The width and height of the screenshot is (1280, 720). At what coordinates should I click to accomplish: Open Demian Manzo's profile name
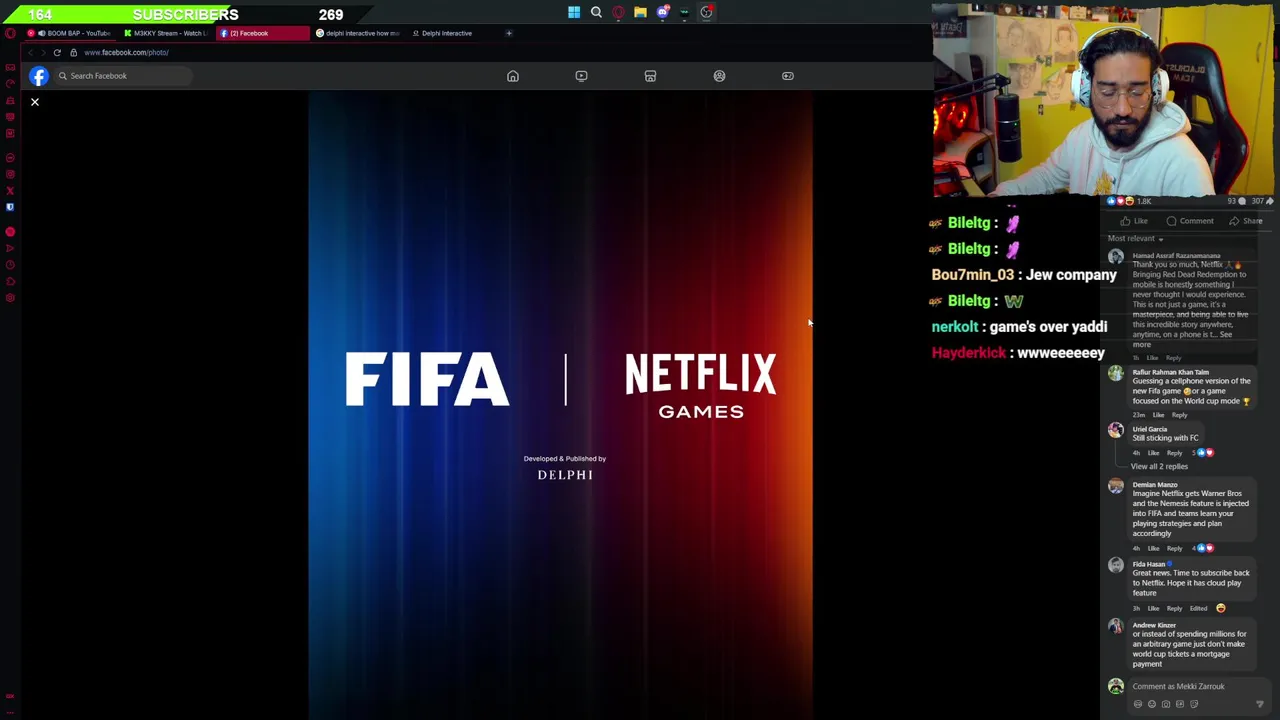click(x=1155, y=485)
